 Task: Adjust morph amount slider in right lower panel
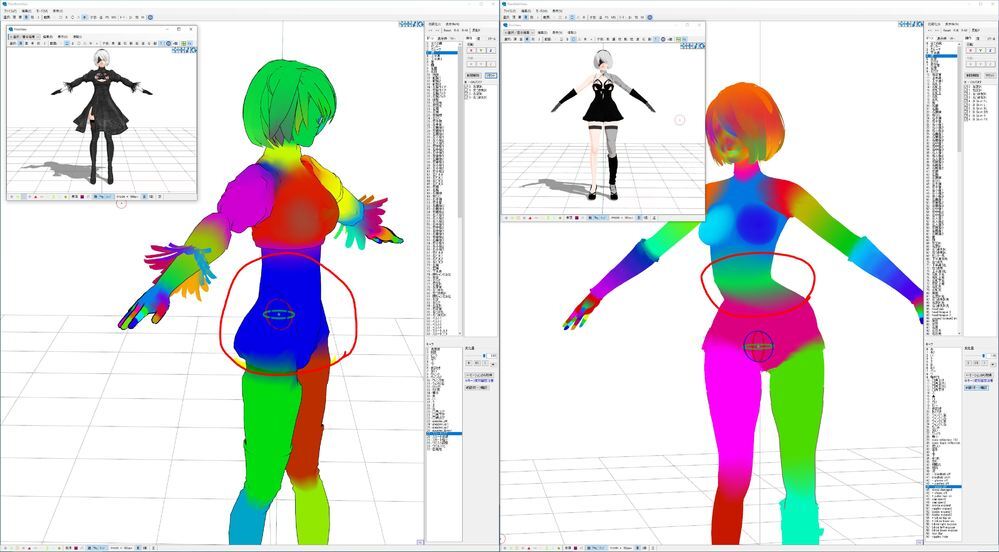click(973, 355)
